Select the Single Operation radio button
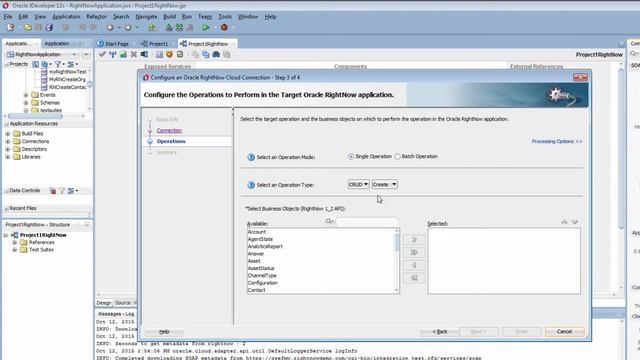This screenshot has height=360, width=640. click(351, 157)
